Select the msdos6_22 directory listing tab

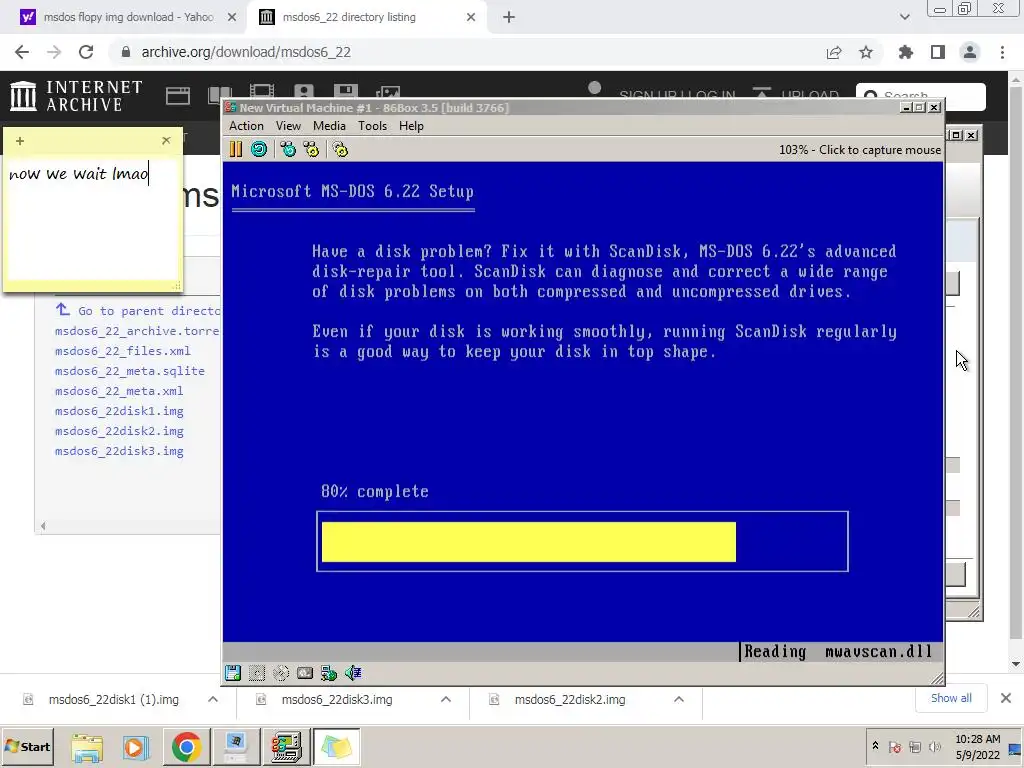click(x=349, y=17)
